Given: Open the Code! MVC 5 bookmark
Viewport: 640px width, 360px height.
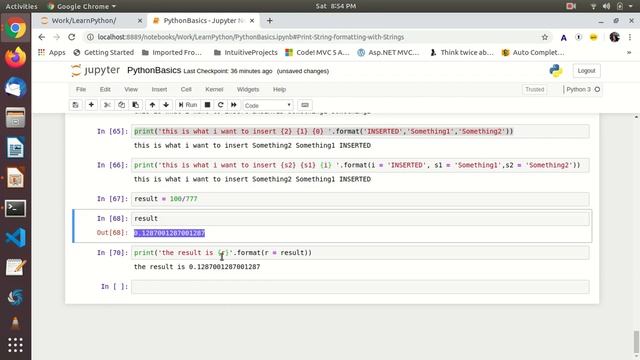Looking at the screenshot, I should pos(318,52).
